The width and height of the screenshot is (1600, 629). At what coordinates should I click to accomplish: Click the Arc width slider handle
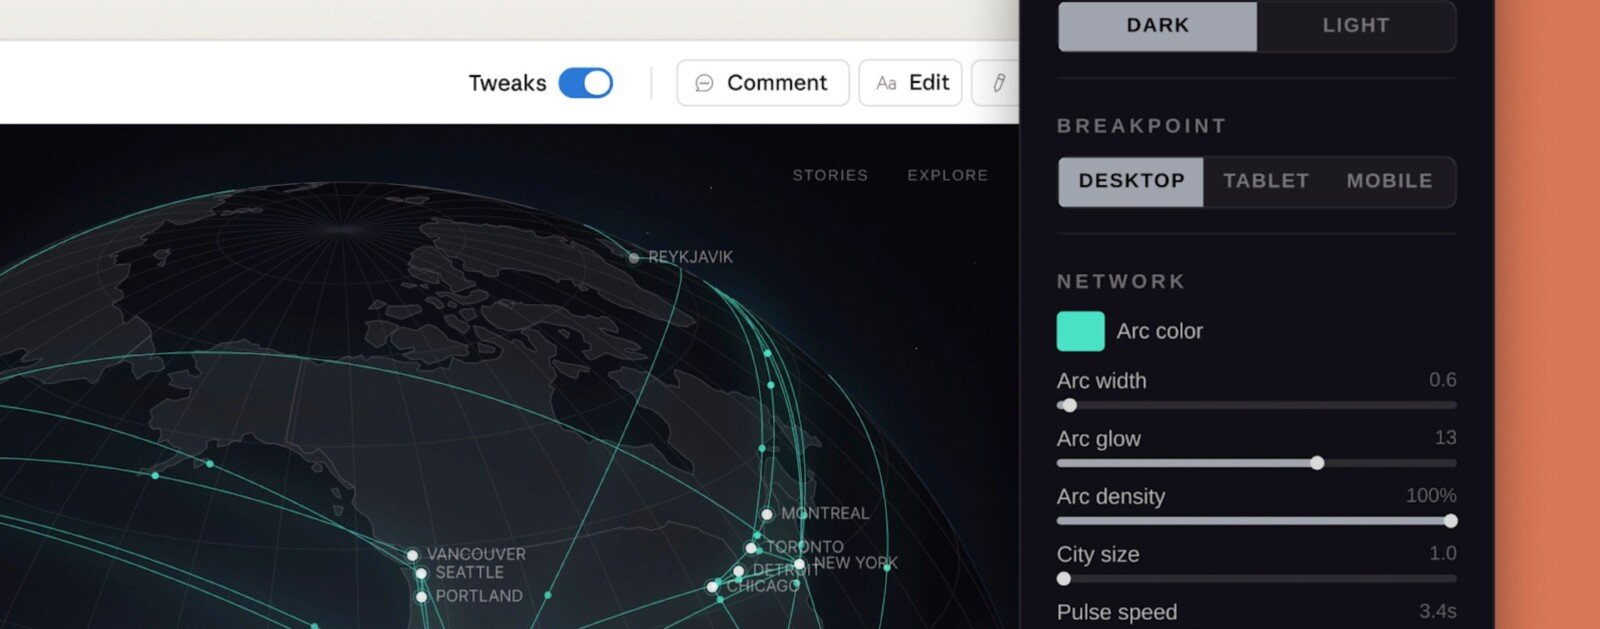click(x=1069, y=405)
